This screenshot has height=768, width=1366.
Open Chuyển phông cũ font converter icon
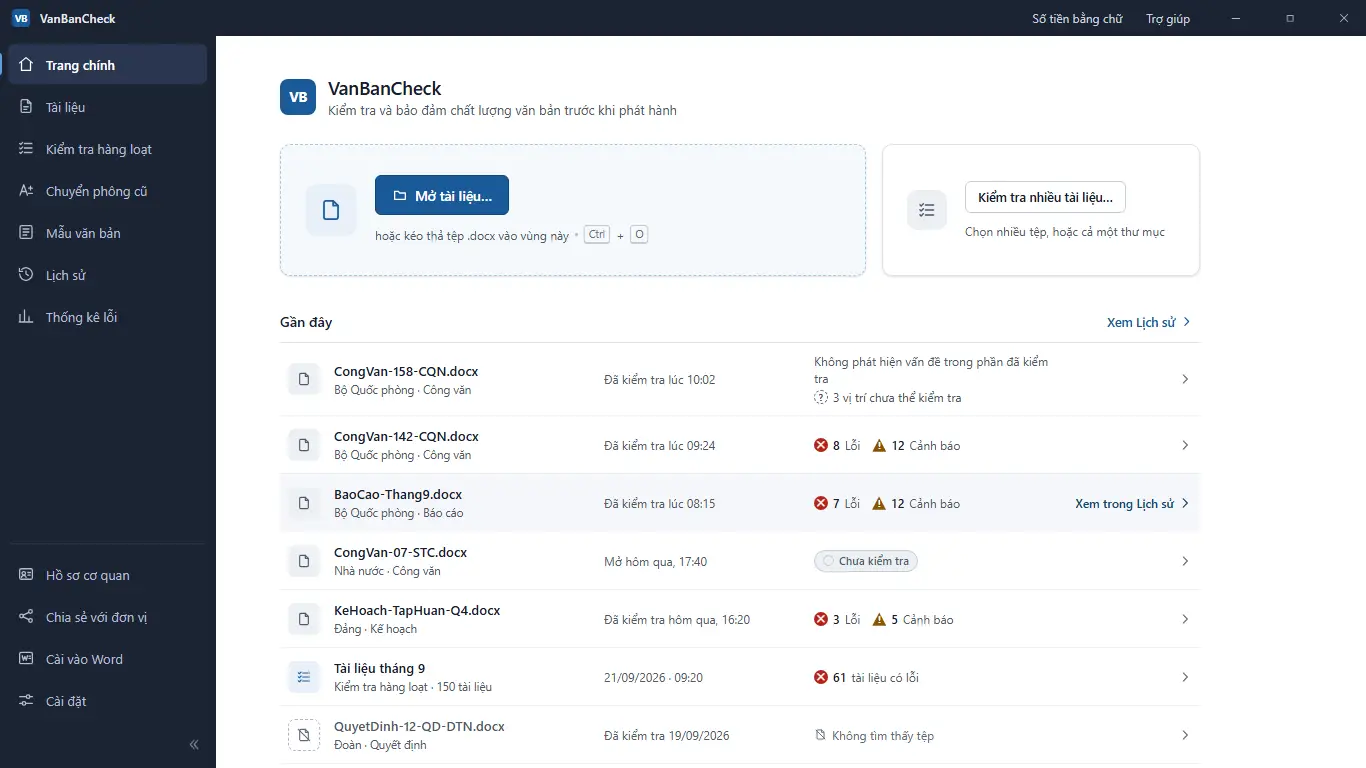coord(26,191)
